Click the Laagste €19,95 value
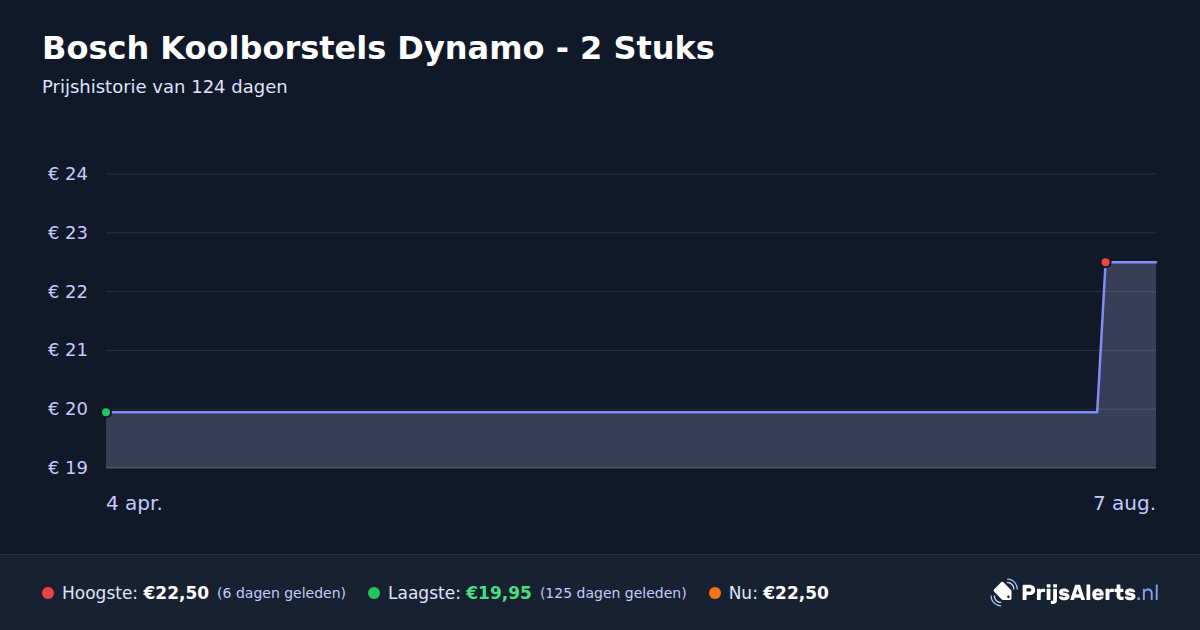 pyautogui.click(x=498, y=593)
